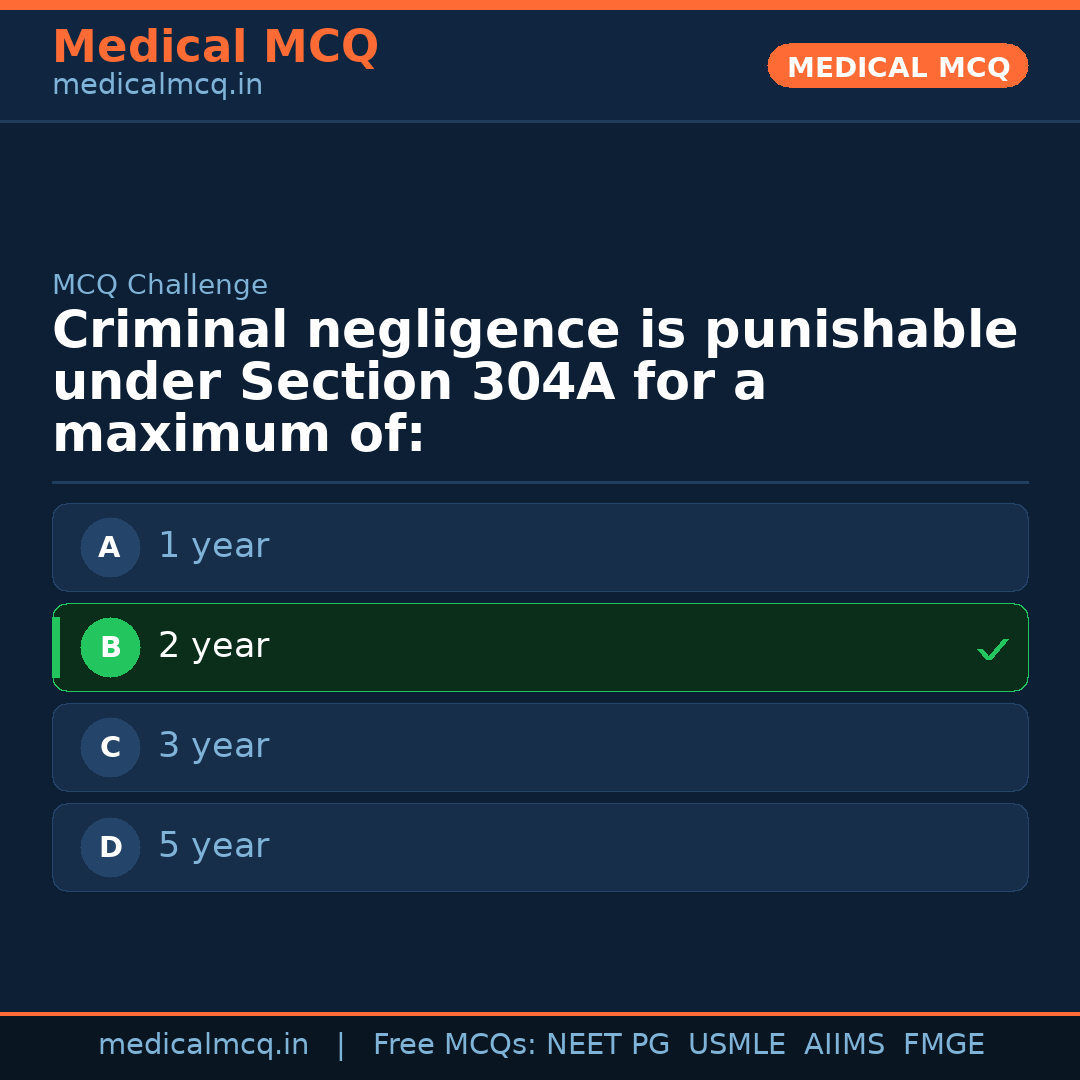
Task: Open medicalmcq.in link in footer
Action: pos(203,1045)
